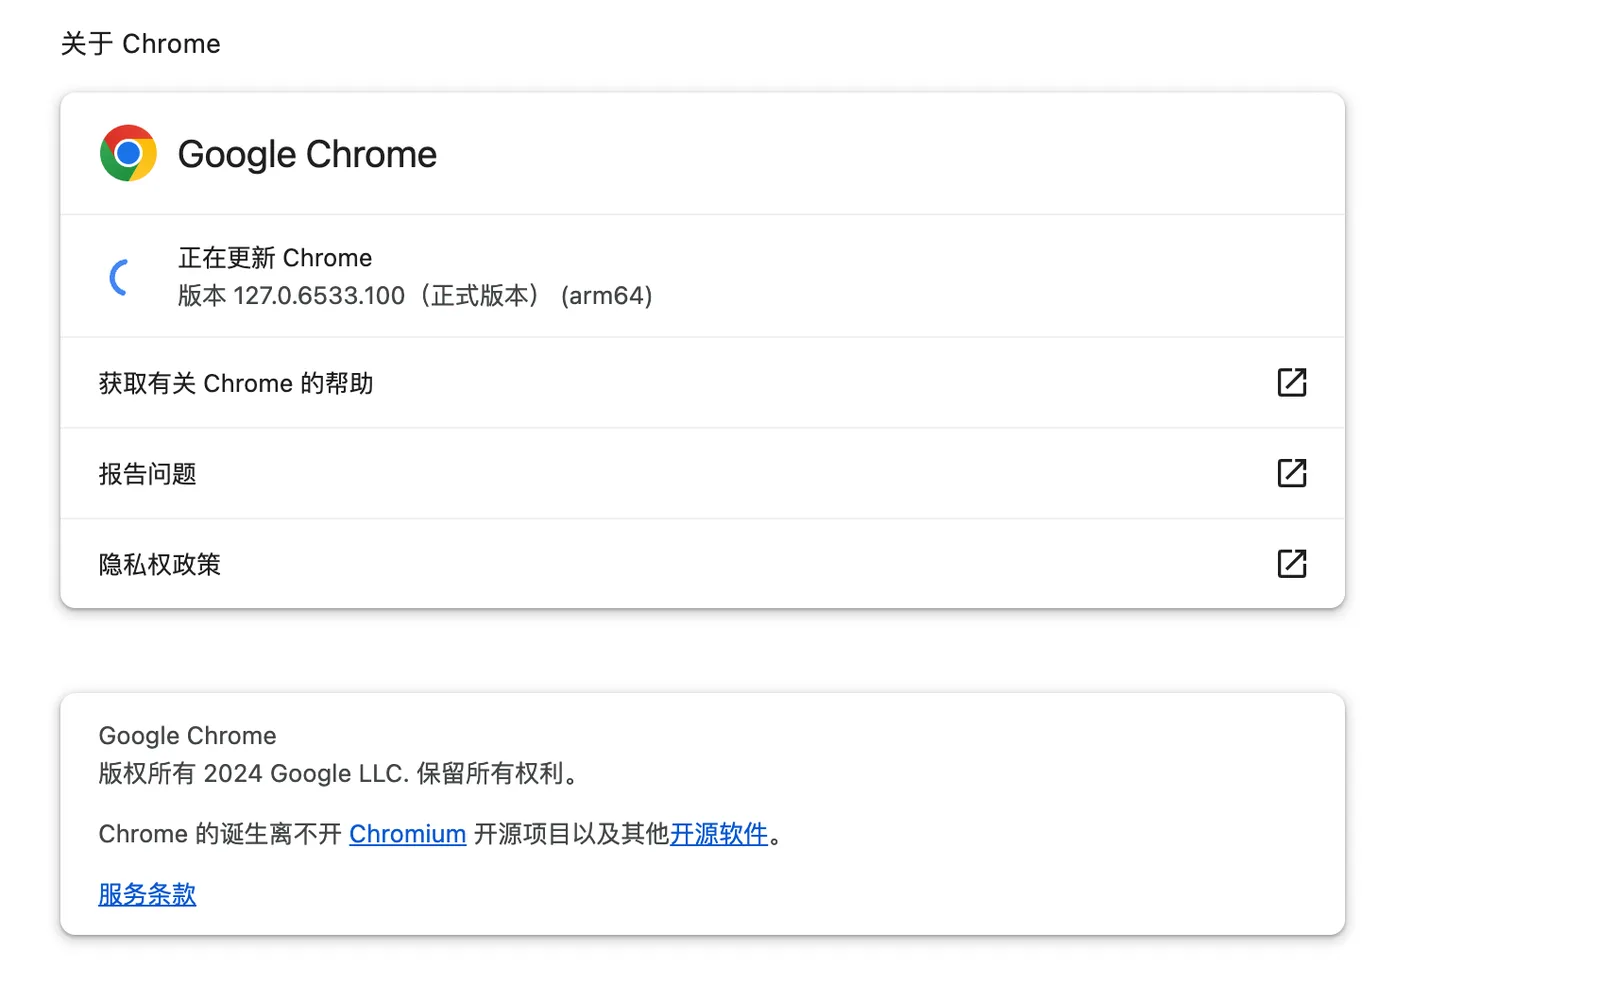Open the 隐私权政策 row
1600x984 pixels.
click(702, 563)
